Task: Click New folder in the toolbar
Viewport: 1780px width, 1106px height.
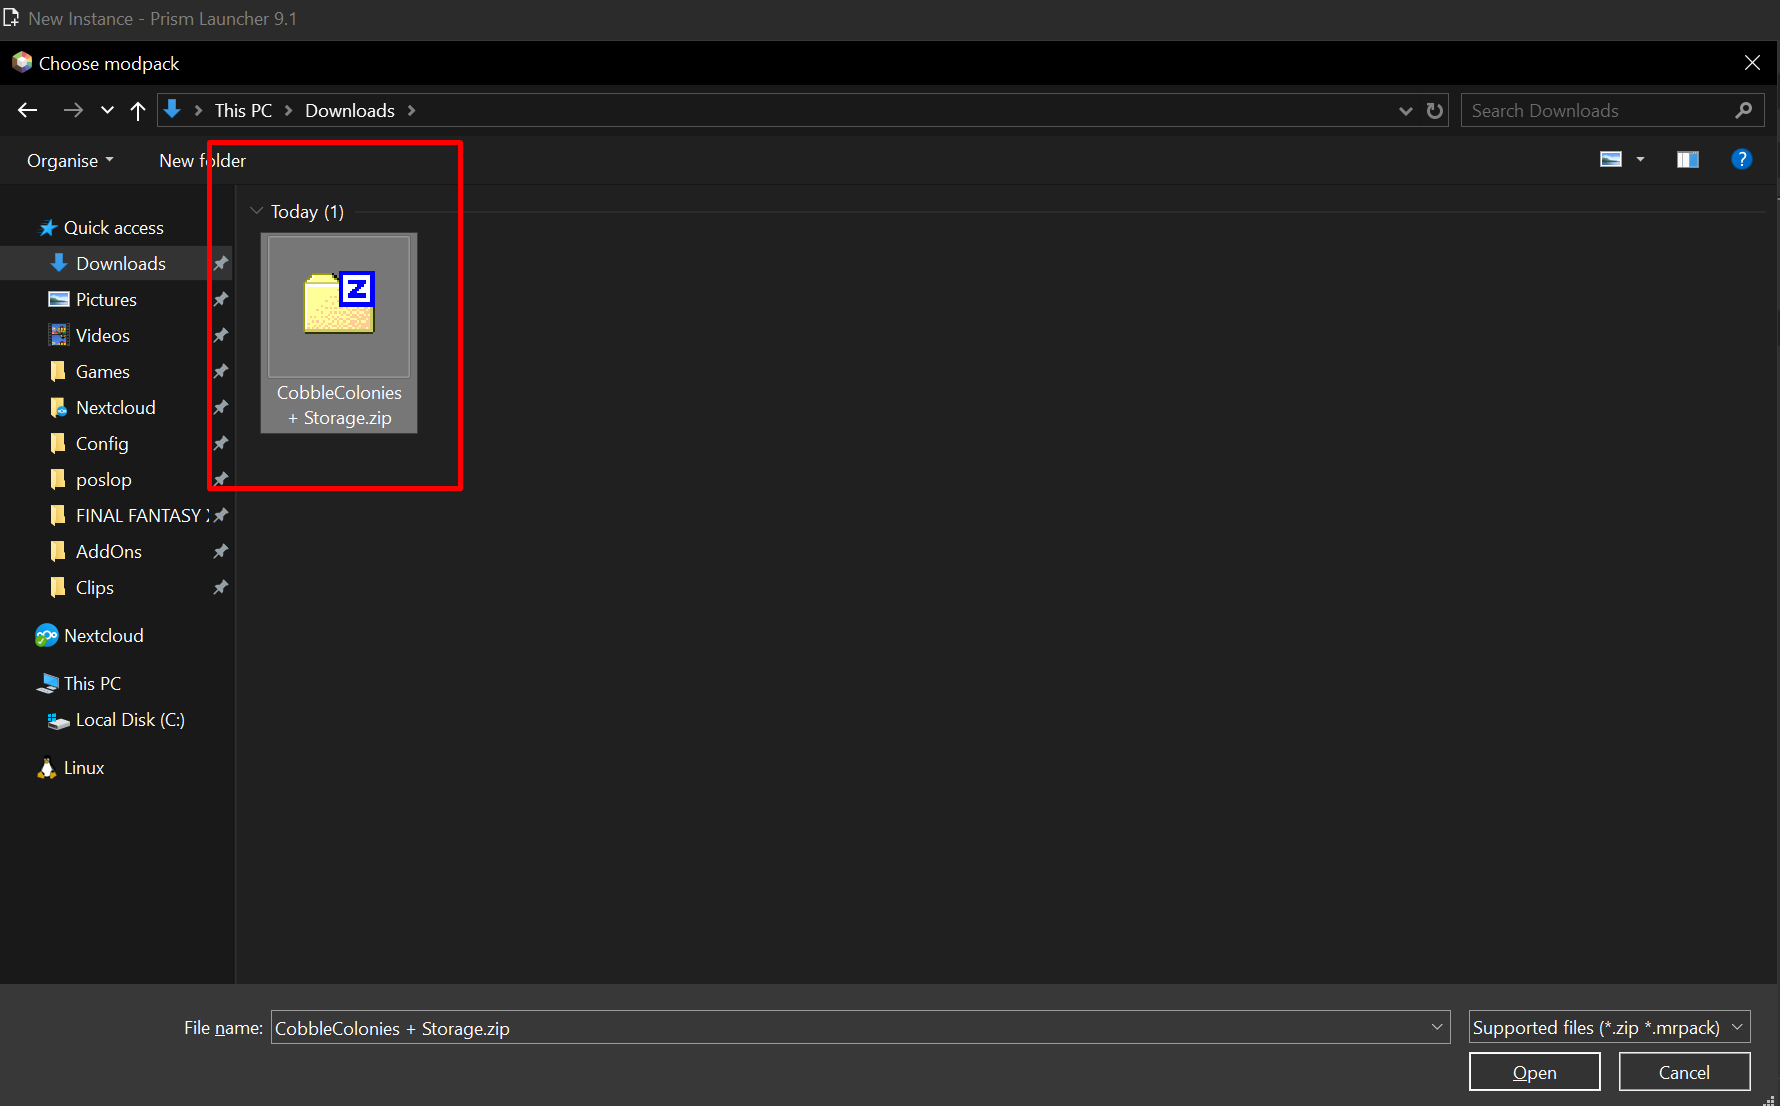Action: (x=202, y=161)
